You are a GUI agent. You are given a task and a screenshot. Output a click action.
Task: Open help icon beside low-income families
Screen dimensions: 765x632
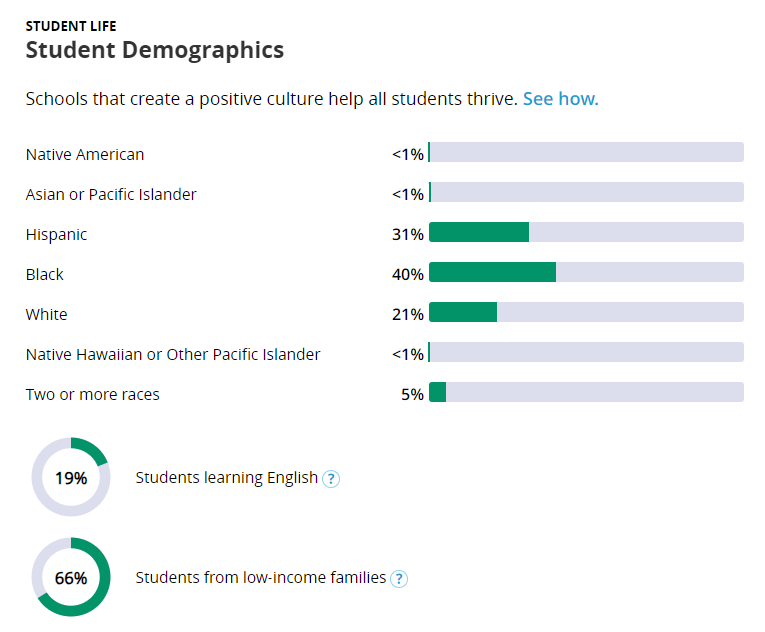coord(399,579)
